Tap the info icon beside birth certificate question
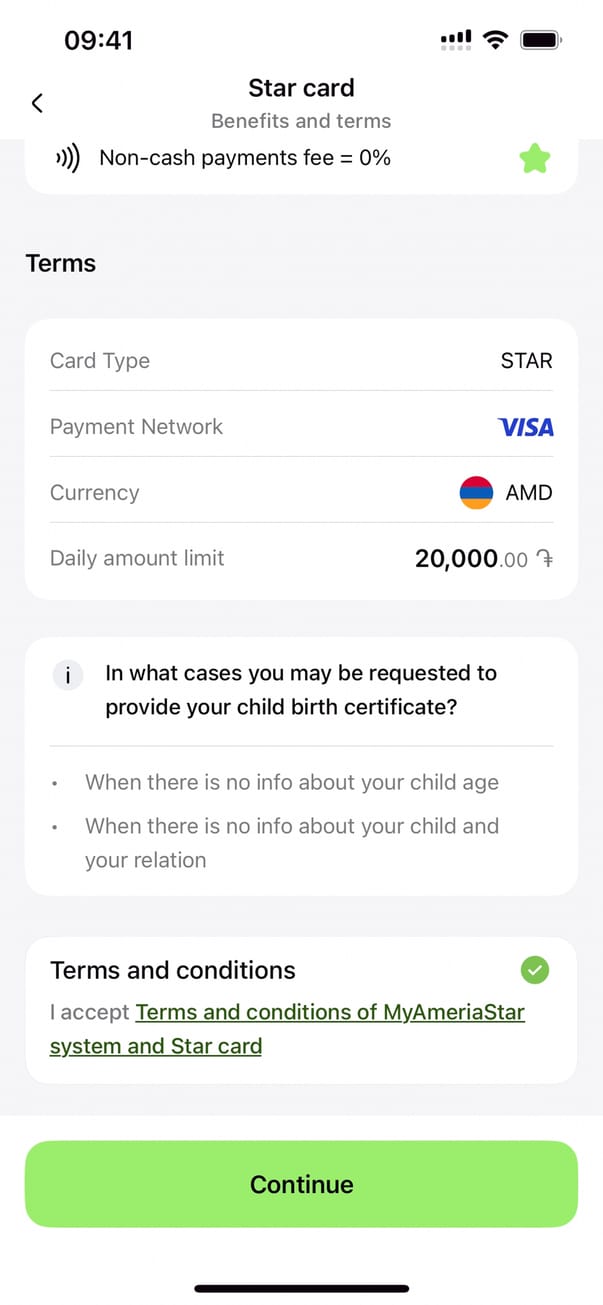Viewport: 603px width, 1305px height. [68, 676]
